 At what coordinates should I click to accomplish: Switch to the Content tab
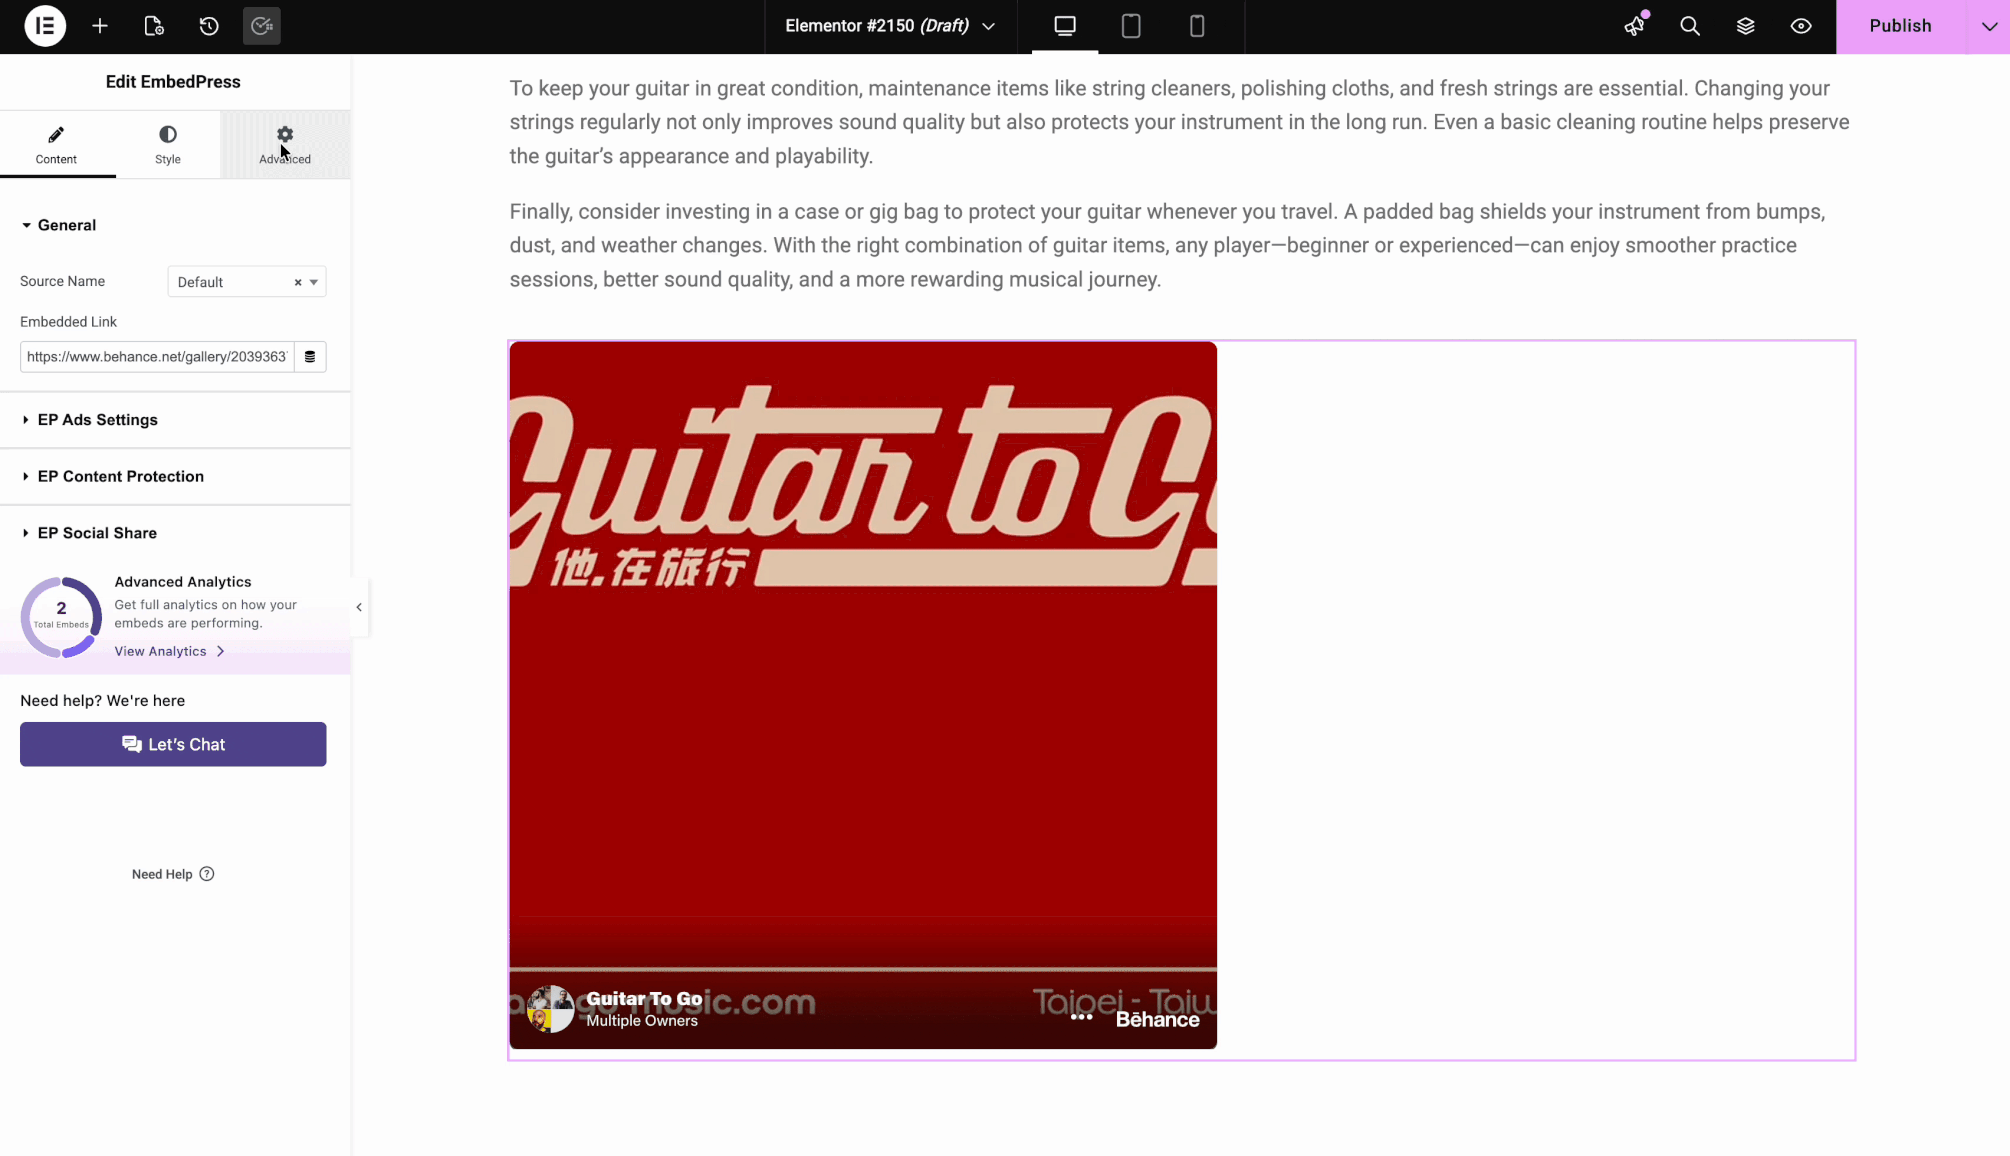[x=57, y=145]
